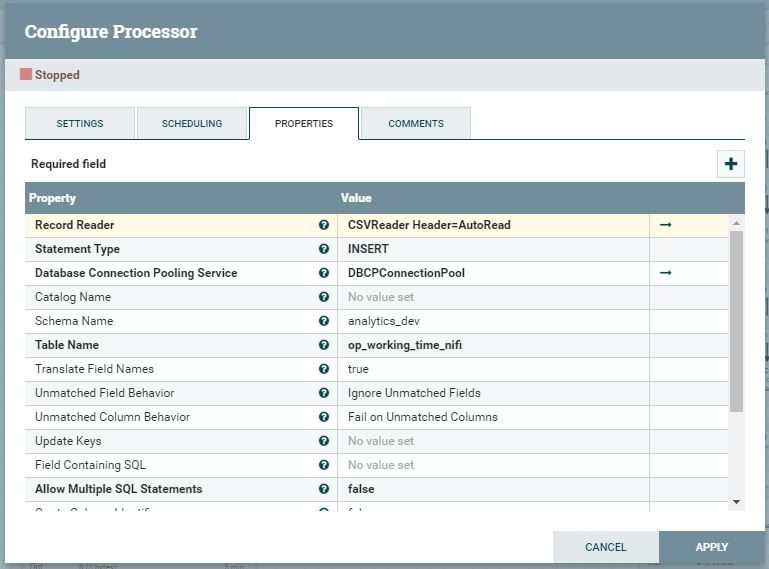Viewport: 769px width, 569px height.
Task: Click the Cancel button
Action: pos(606,547)
